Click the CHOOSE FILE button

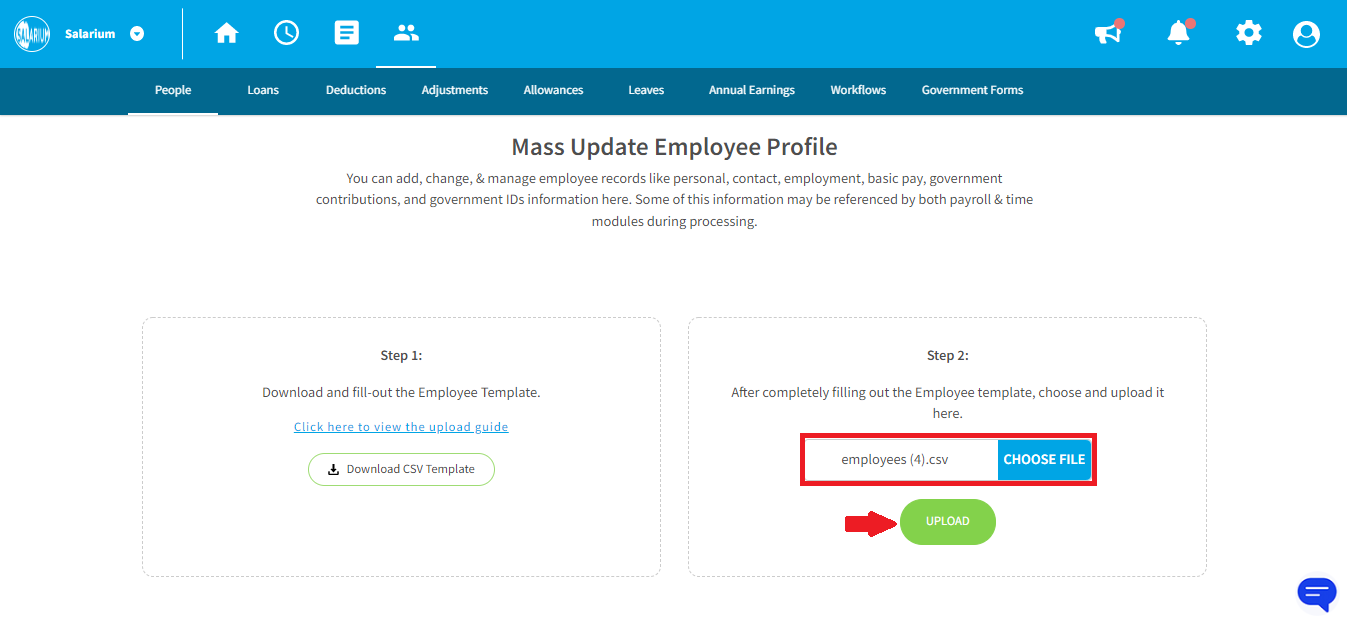[x=1044, y=460]
